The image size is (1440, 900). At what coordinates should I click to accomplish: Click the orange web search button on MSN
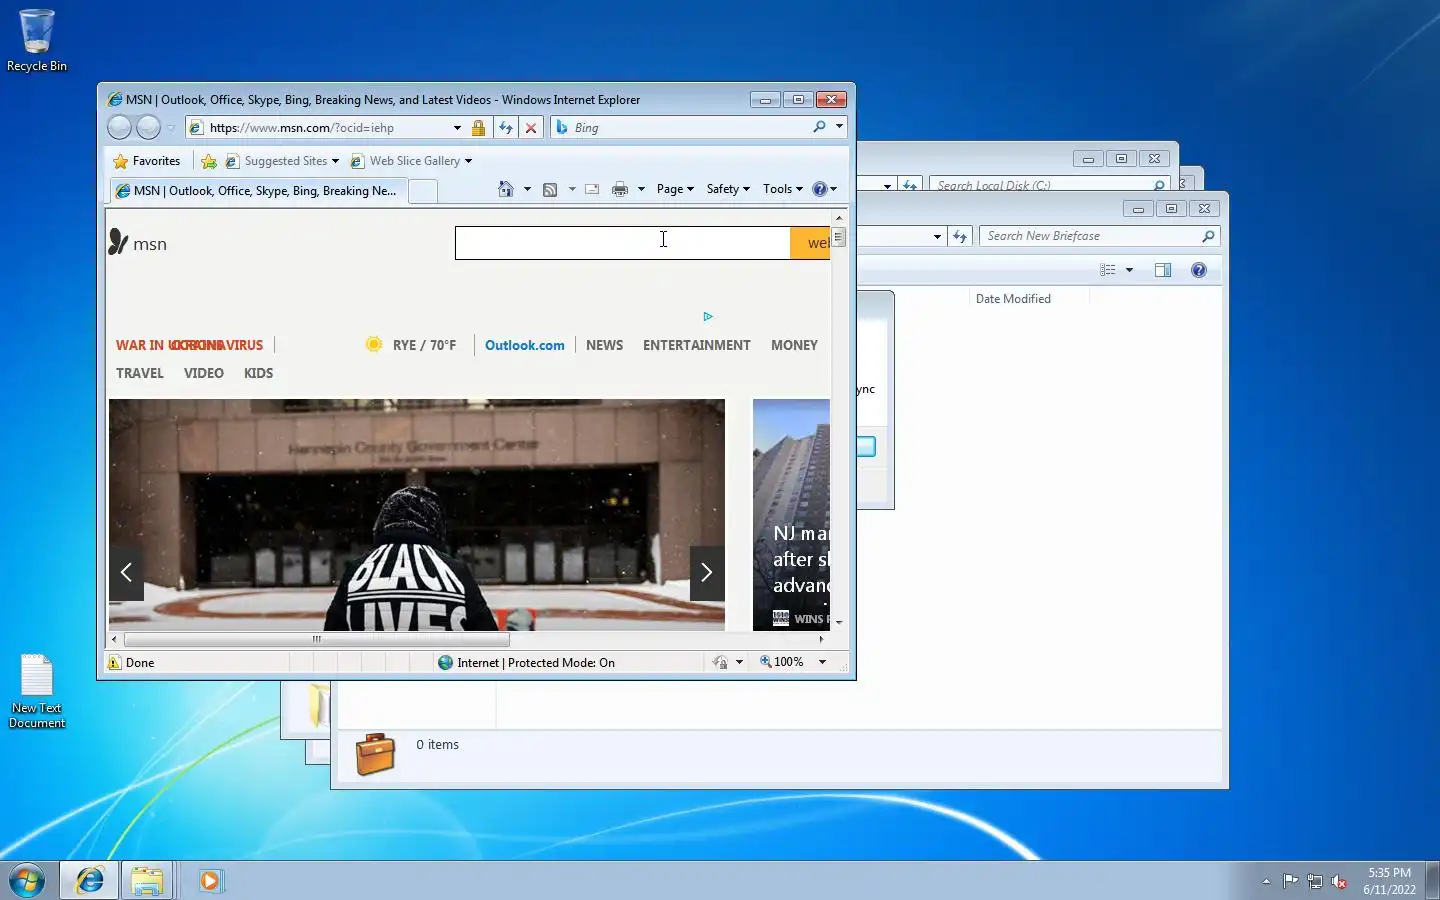coord(811,243)
